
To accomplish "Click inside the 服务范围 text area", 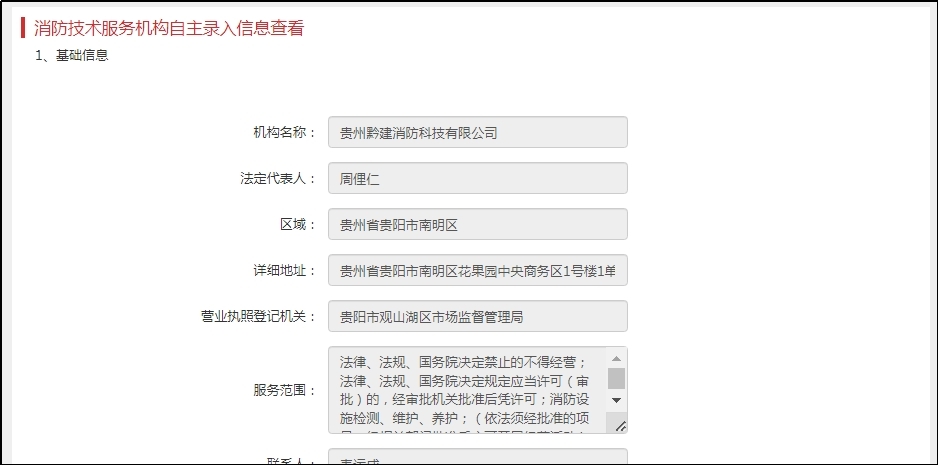I will pyautogui.click(x=467, y=390).
